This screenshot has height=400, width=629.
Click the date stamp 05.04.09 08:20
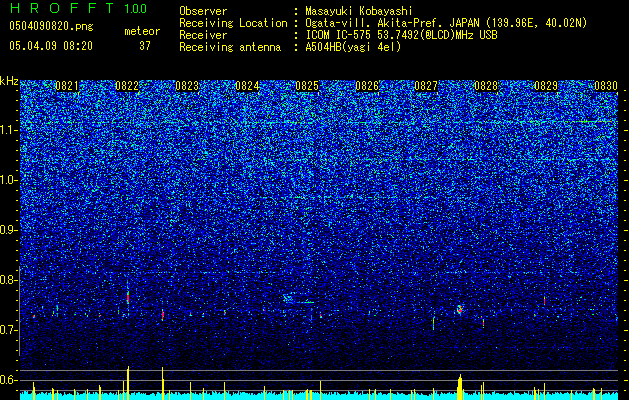(x=51, y=46)
